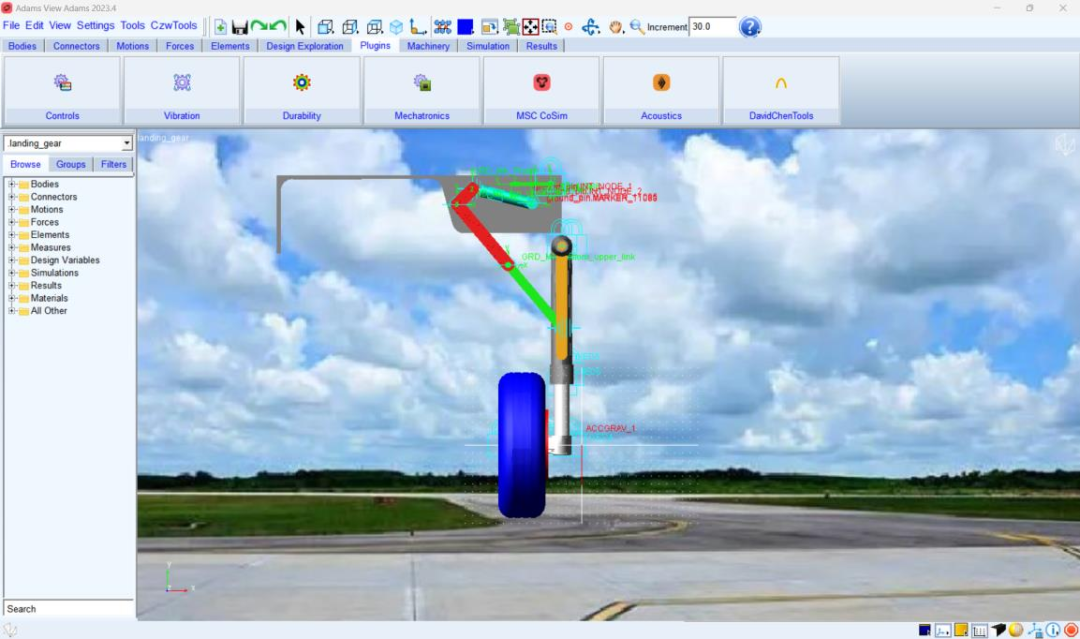
Task: Choose the arrow Select tool in toolbar
Action: [x=300, y=27]
